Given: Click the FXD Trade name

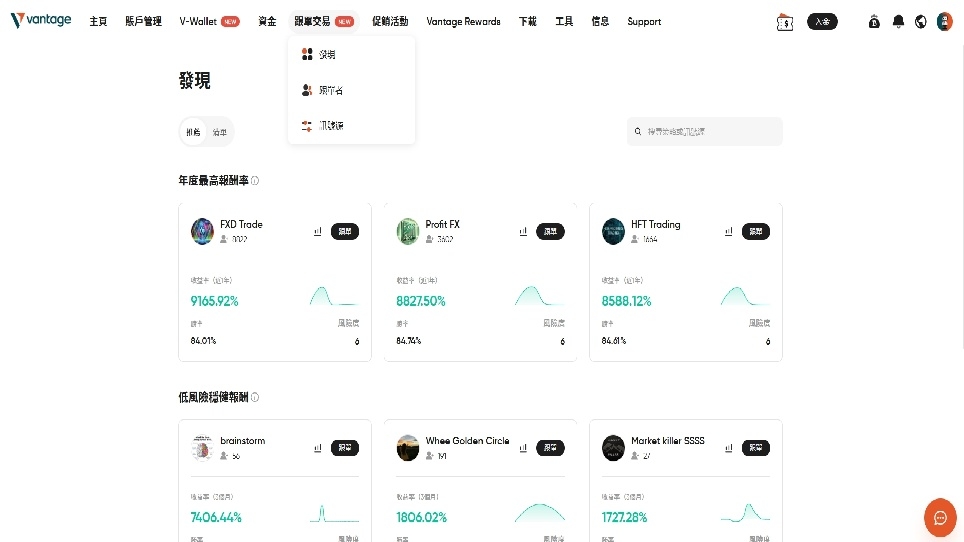Looking at the screenshot, I should 241,224.
